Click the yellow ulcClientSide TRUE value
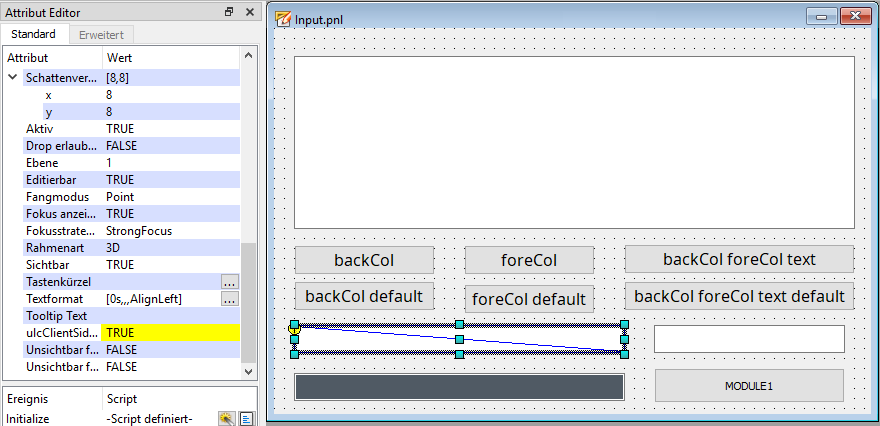The height and width of the screenshot is (426, 880). (x=171, y=333)
